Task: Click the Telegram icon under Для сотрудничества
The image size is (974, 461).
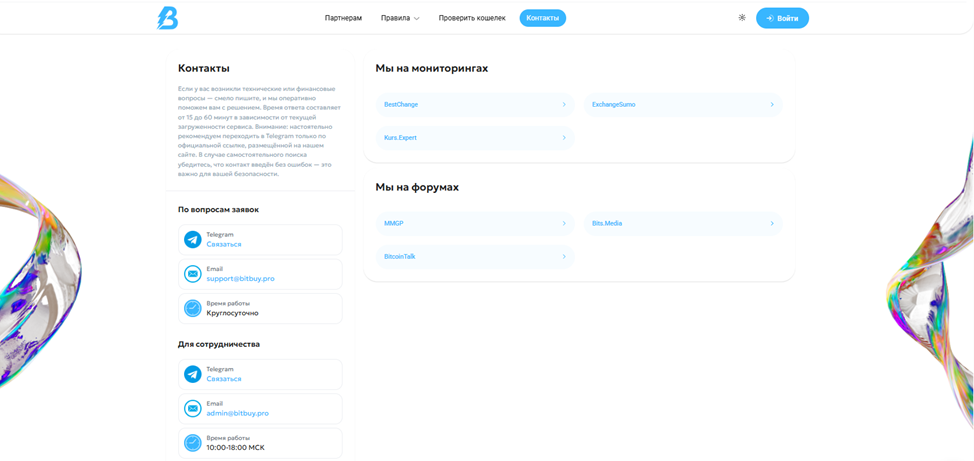Action: (x=193, y=374)
